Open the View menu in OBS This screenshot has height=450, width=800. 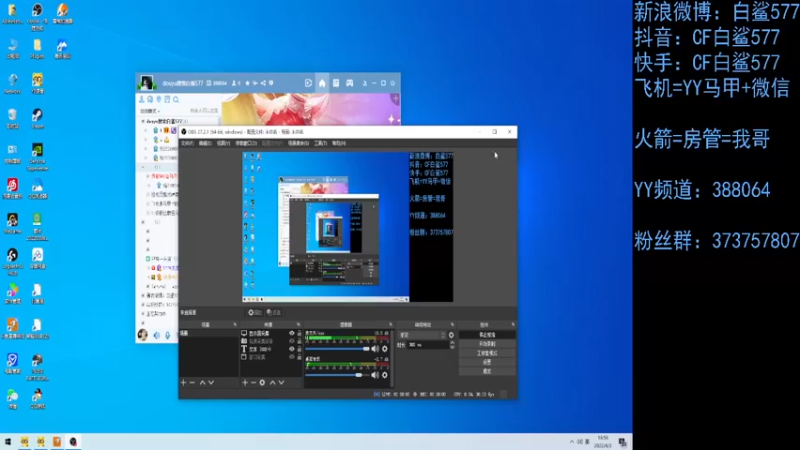tap(223, 143)
